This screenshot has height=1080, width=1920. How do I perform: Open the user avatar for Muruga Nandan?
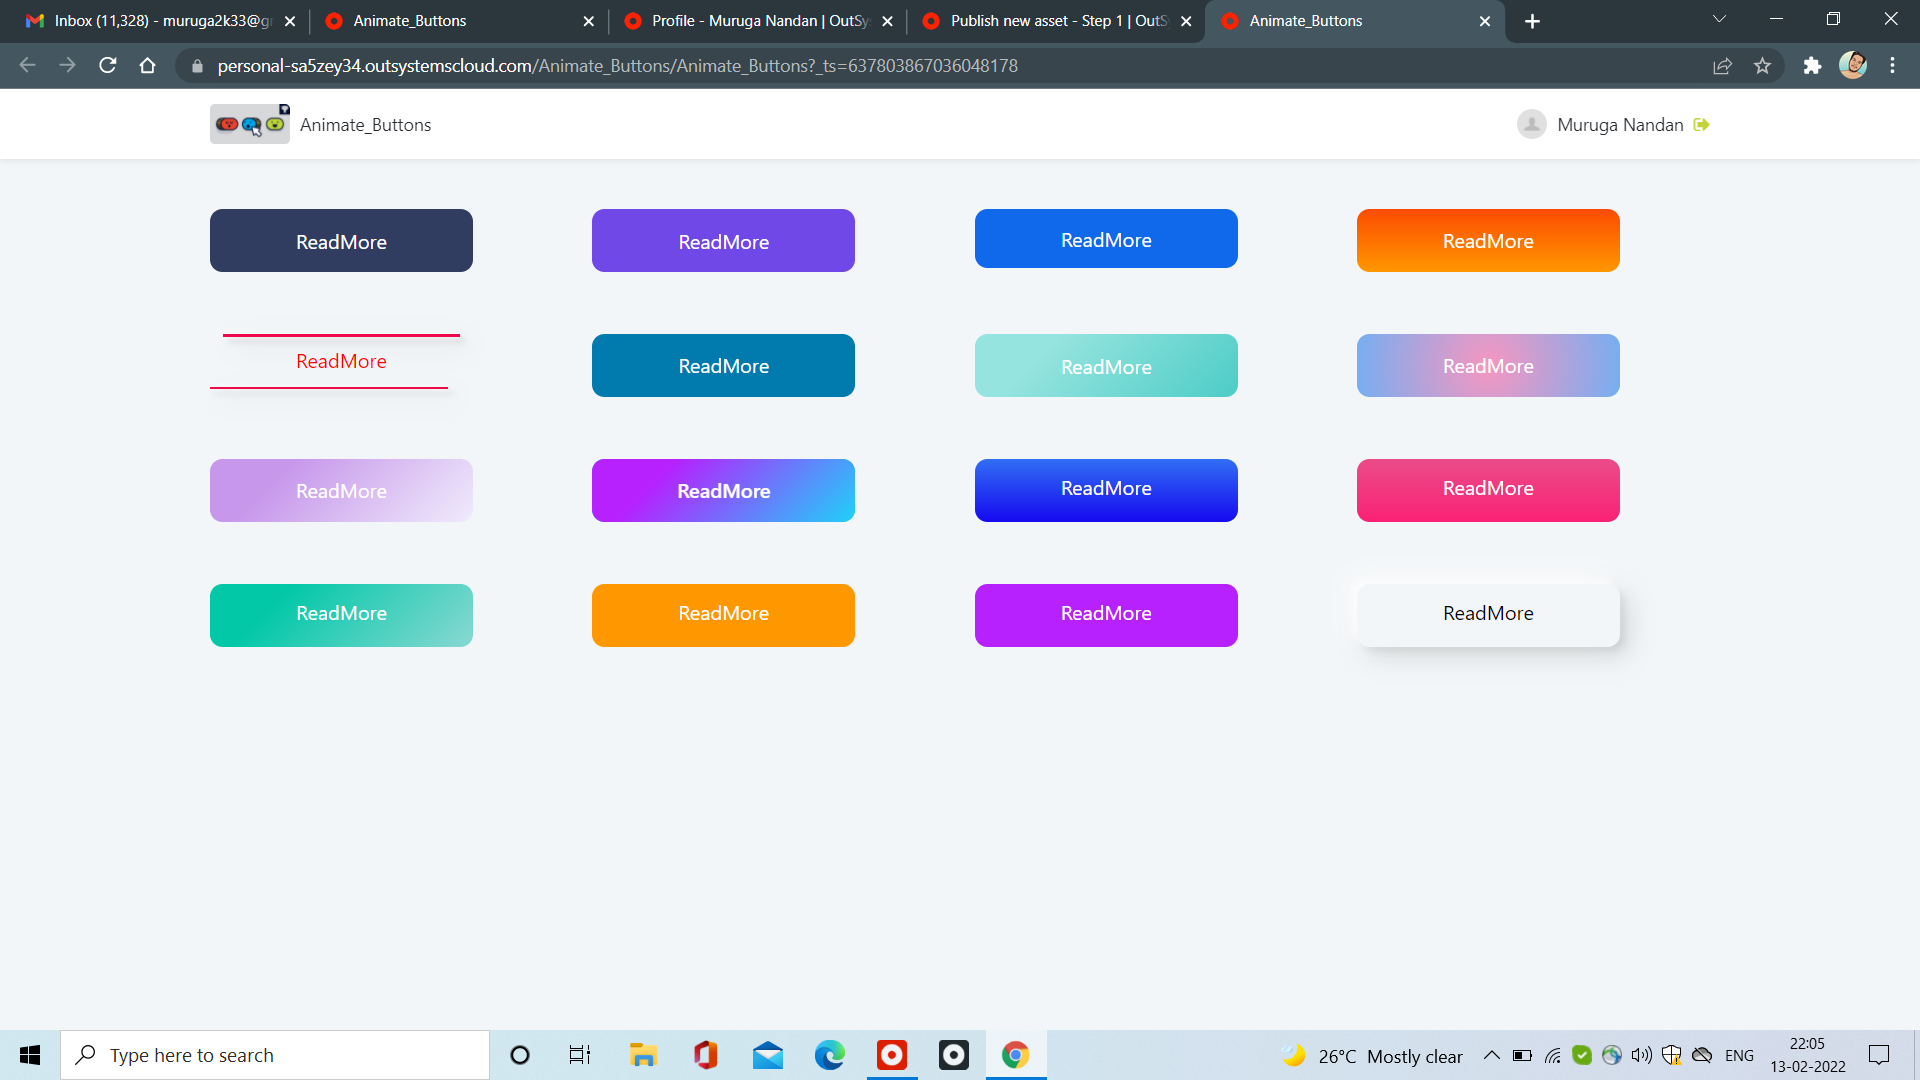coord(1531,124)
